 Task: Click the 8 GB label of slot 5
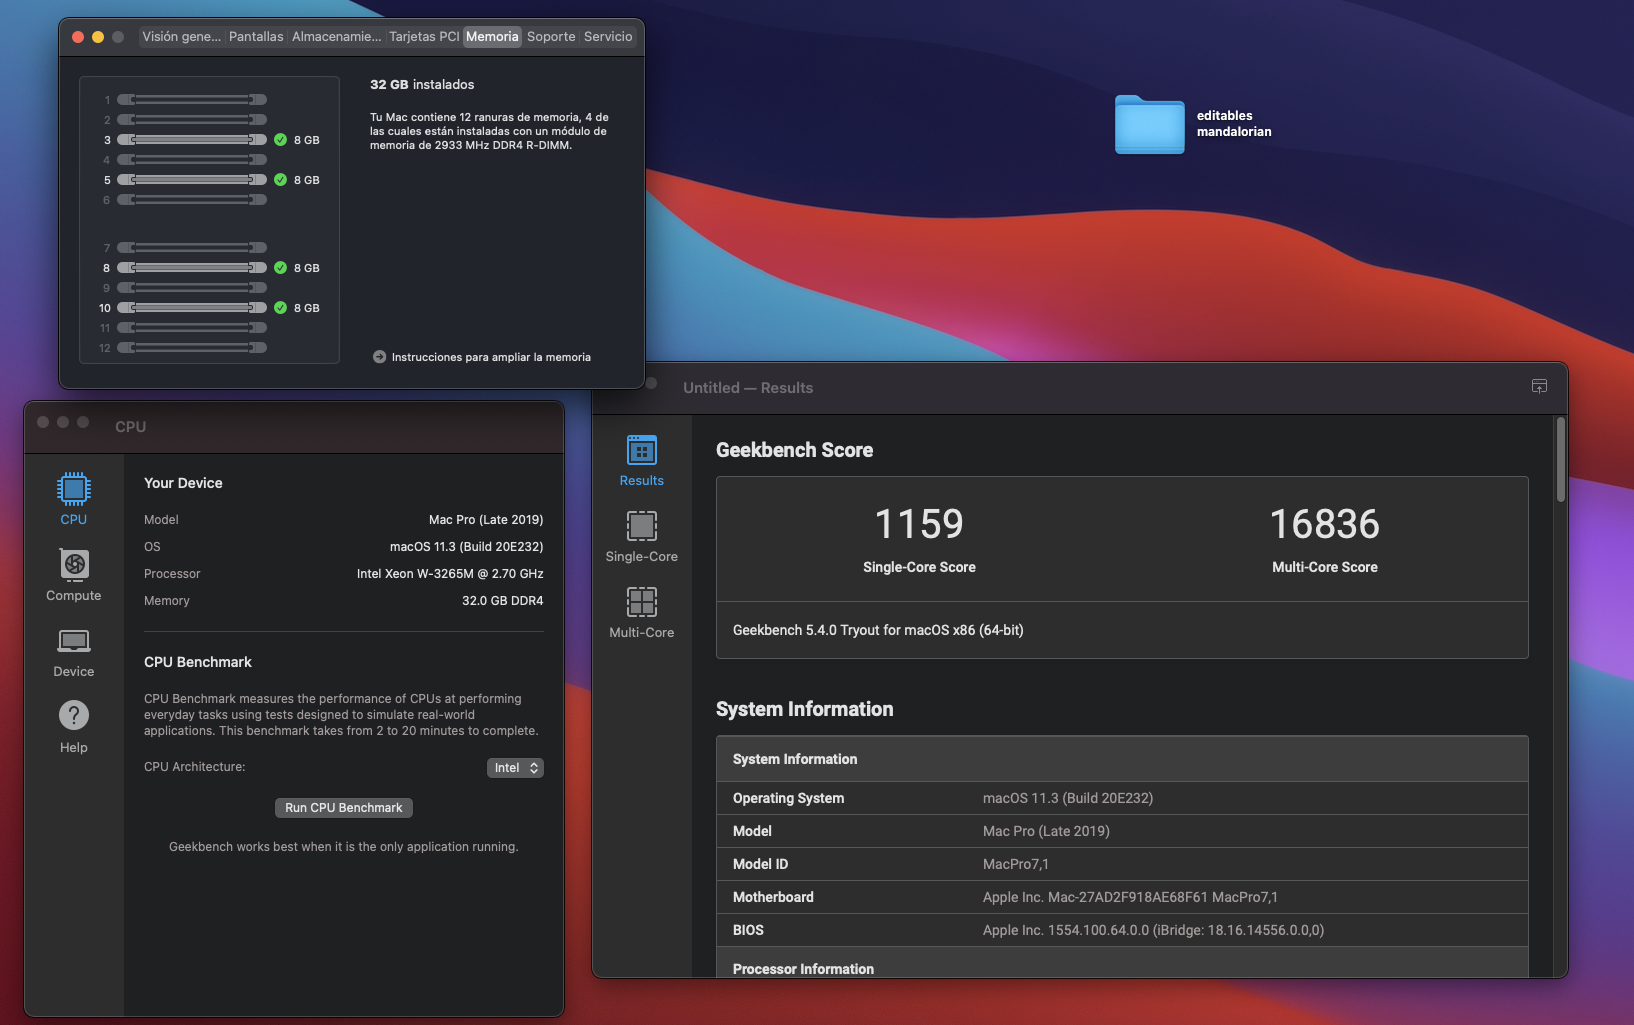point(307,180)
